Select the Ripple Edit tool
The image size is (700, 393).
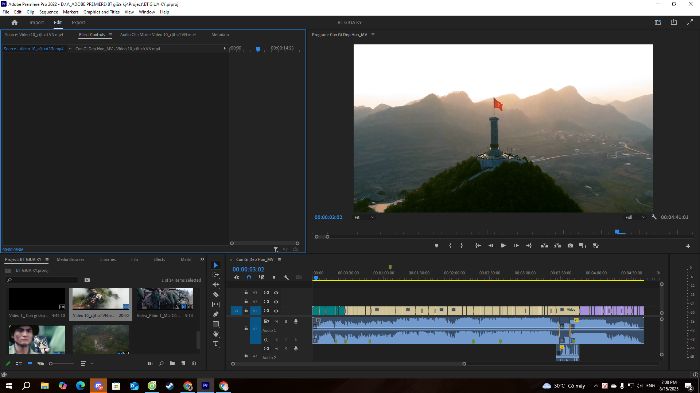[x=216, y=284]
